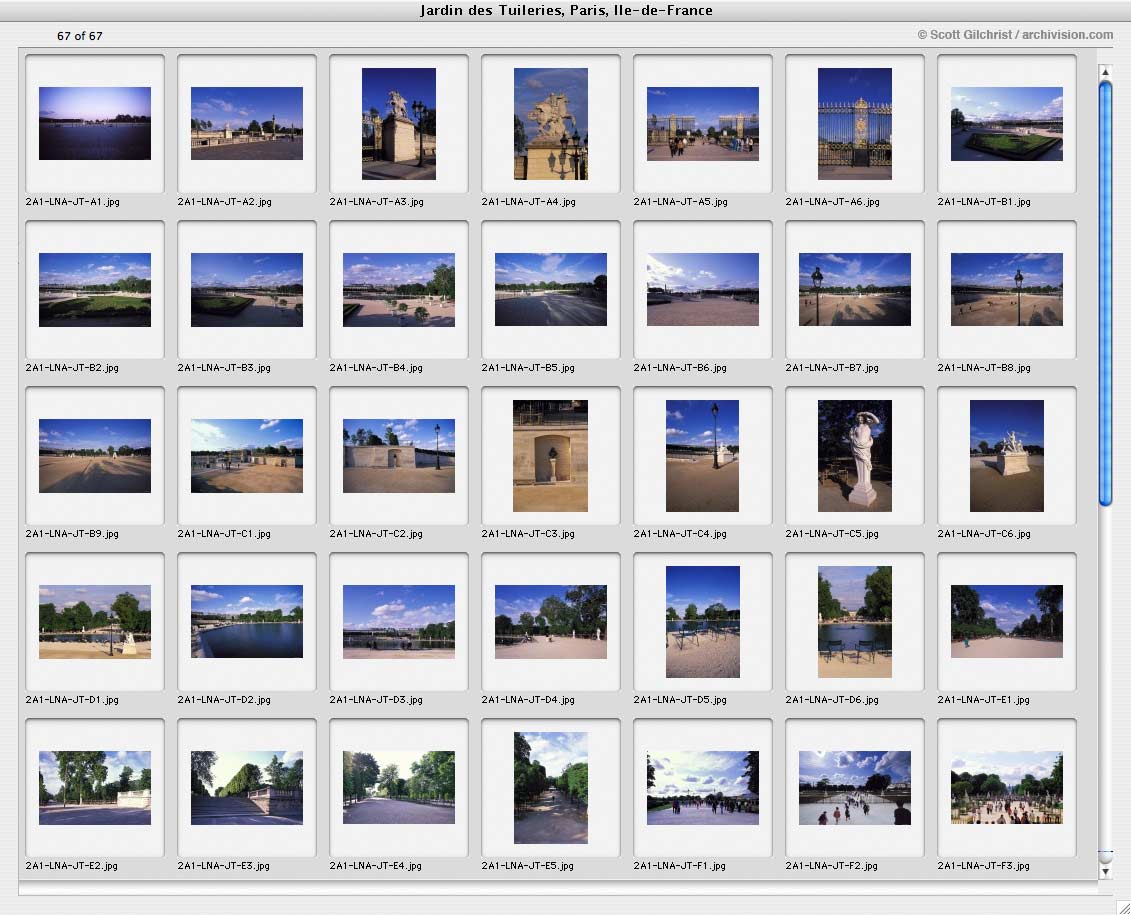Click the "67 of 67" image counter
Viewport: 1131px width, 915px height.
[x=79, y=36]
